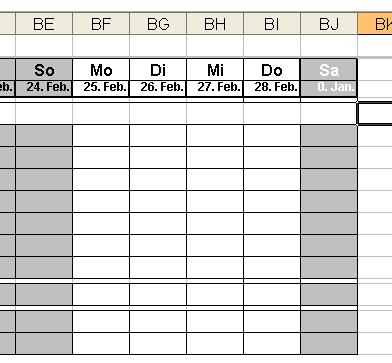Select the '0. Jan.' date cell

click(329, 88)
